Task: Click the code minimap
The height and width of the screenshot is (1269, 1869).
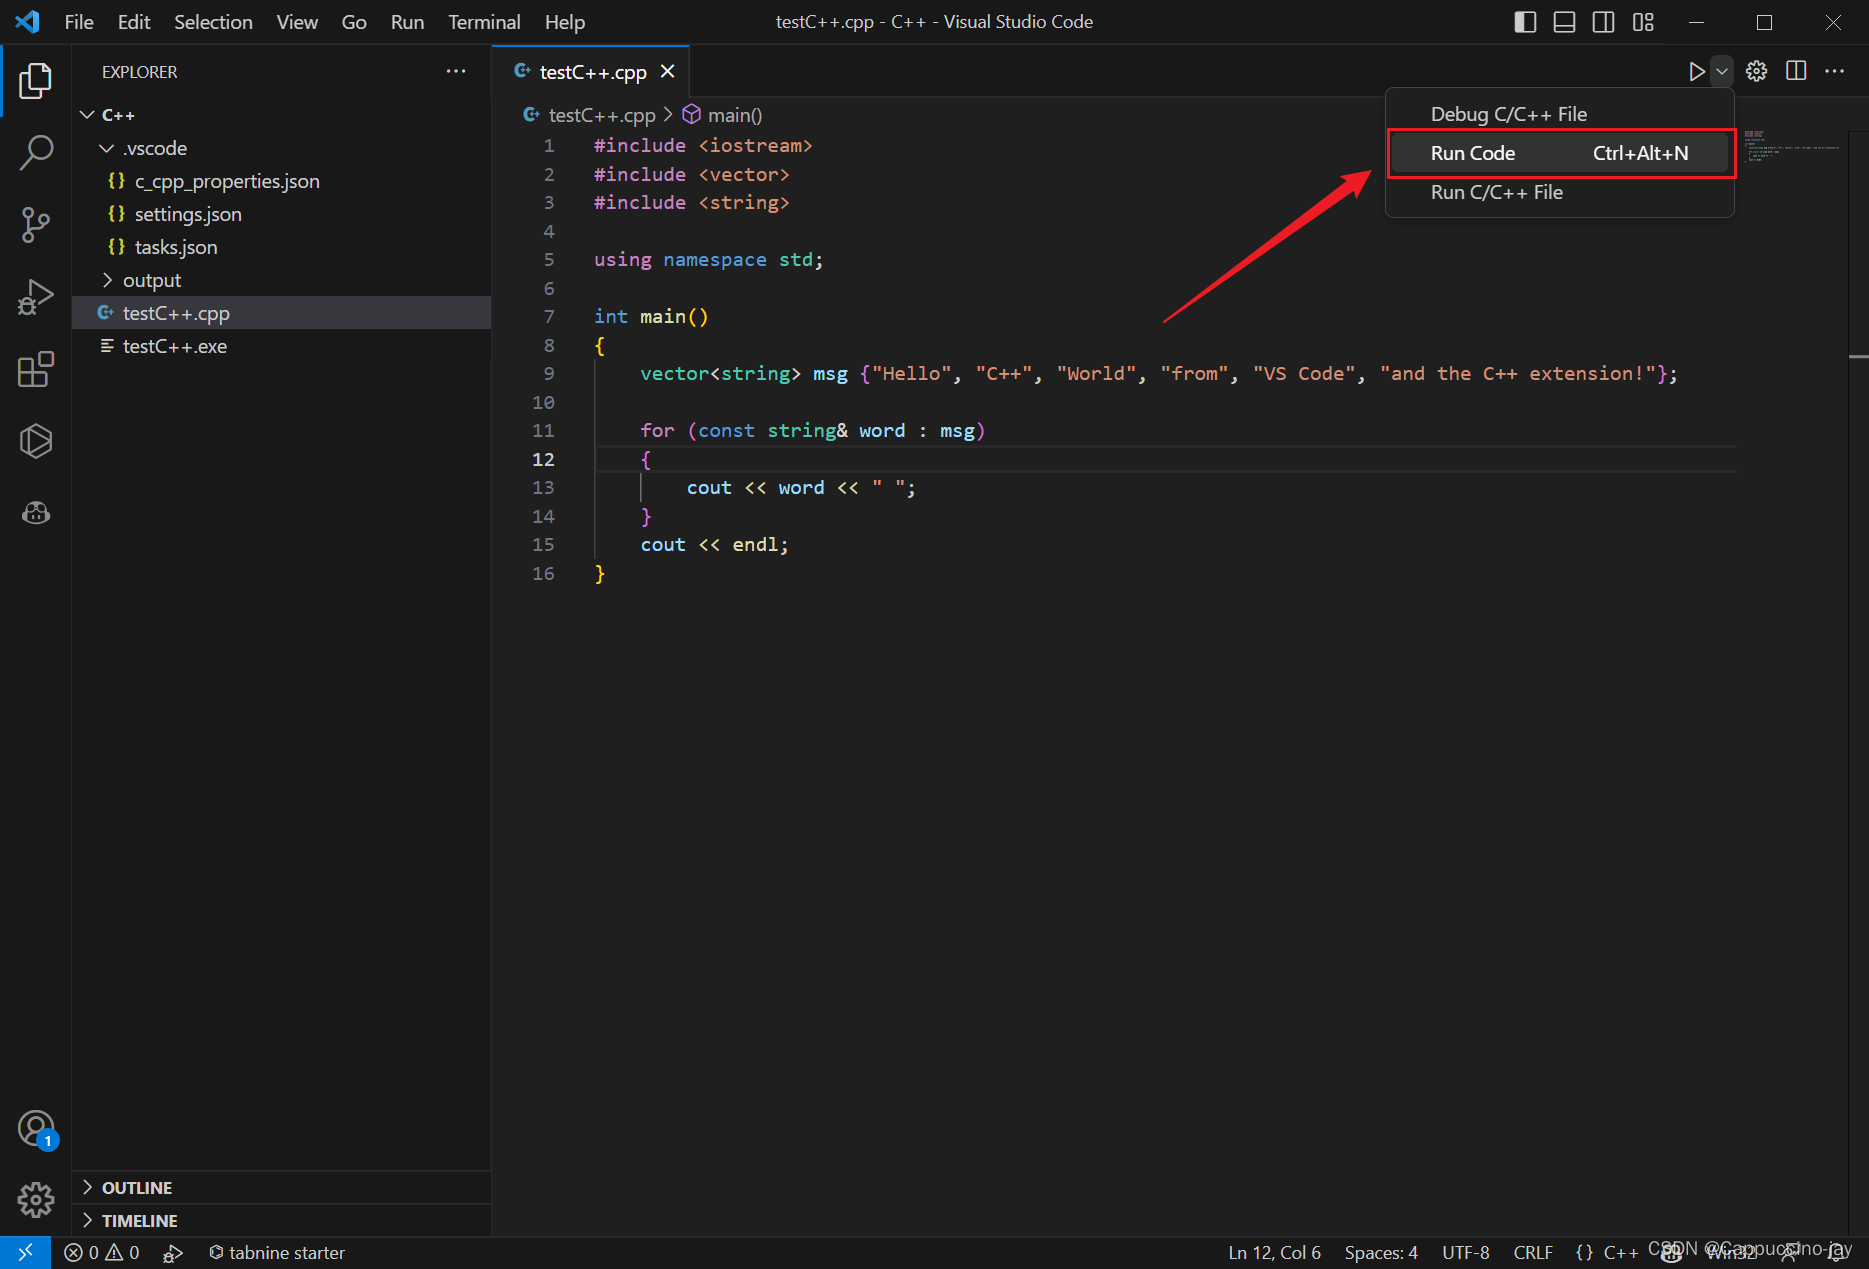Action: (1791, 146)
